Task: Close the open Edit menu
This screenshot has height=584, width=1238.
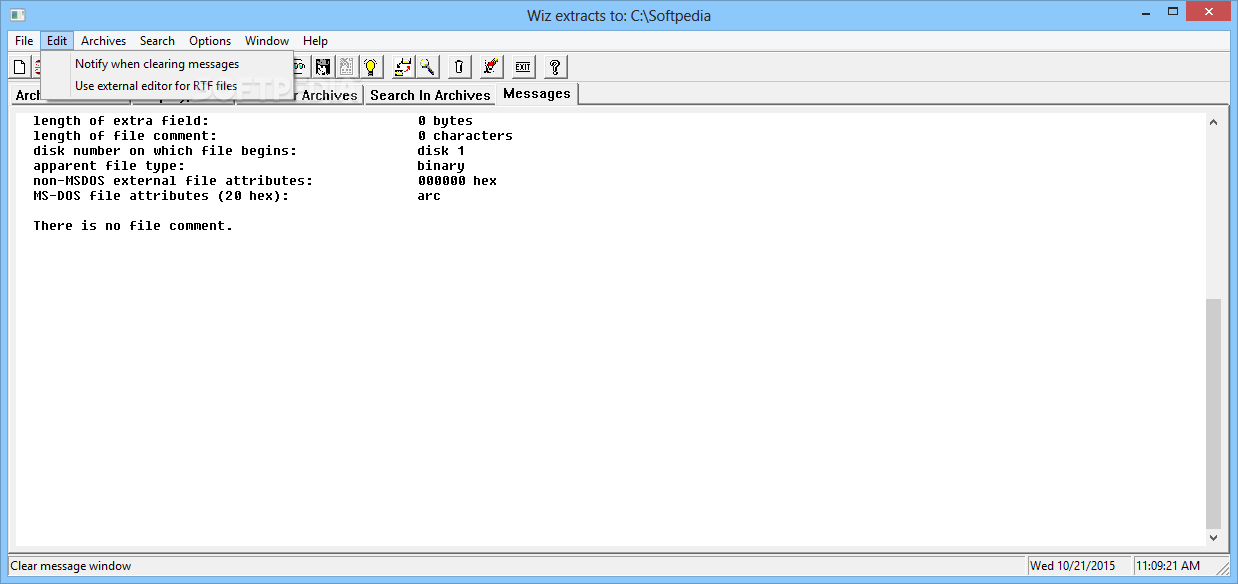Action: pos(57,41)
